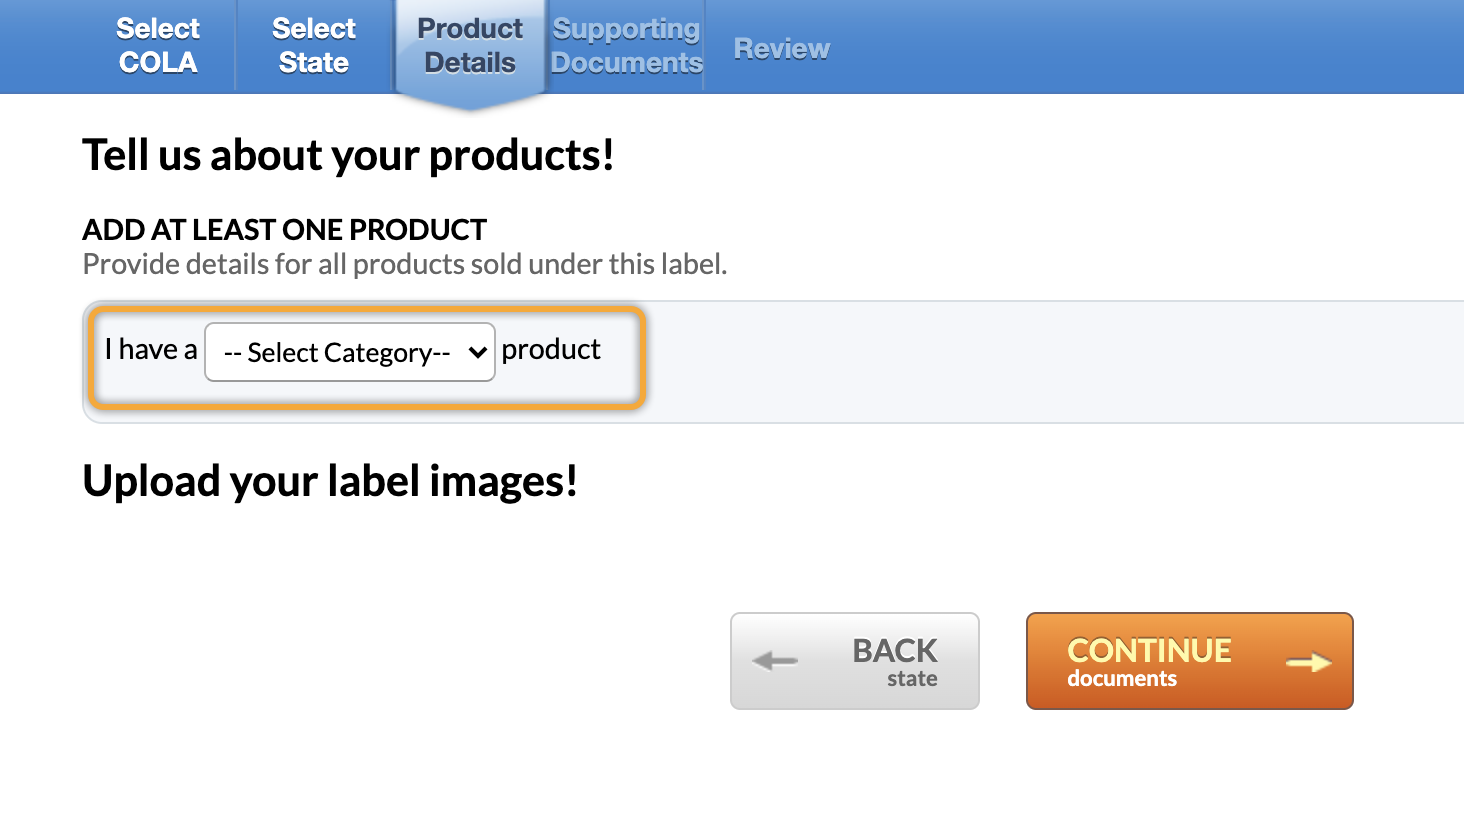Go to the Select State step

coord(313,45)
